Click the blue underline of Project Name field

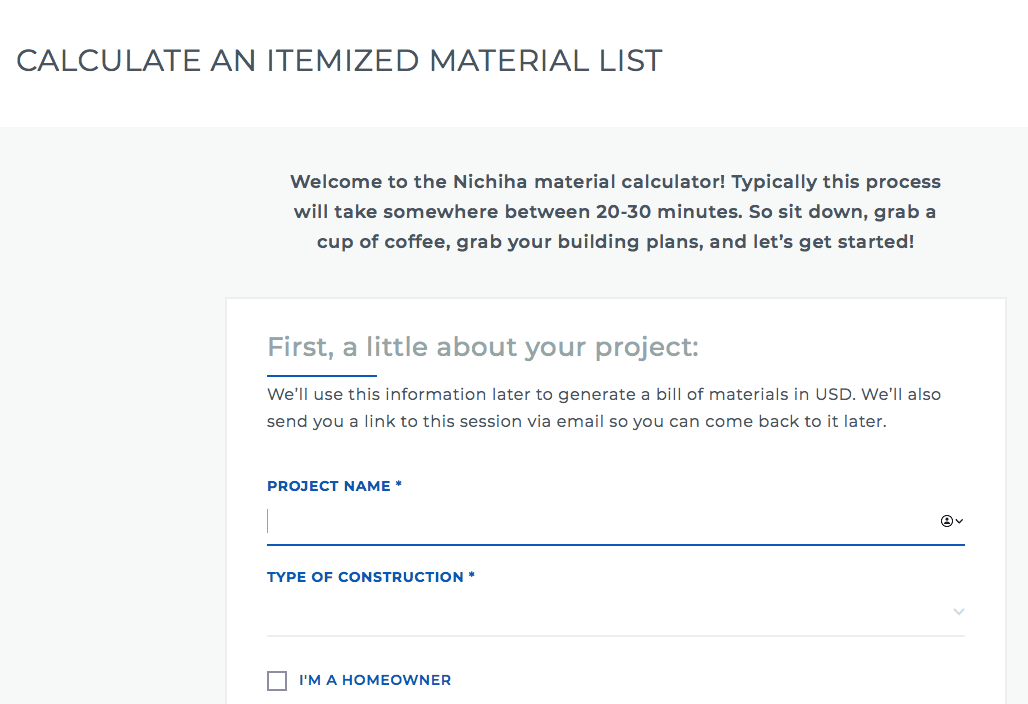(x=615, y=545)
